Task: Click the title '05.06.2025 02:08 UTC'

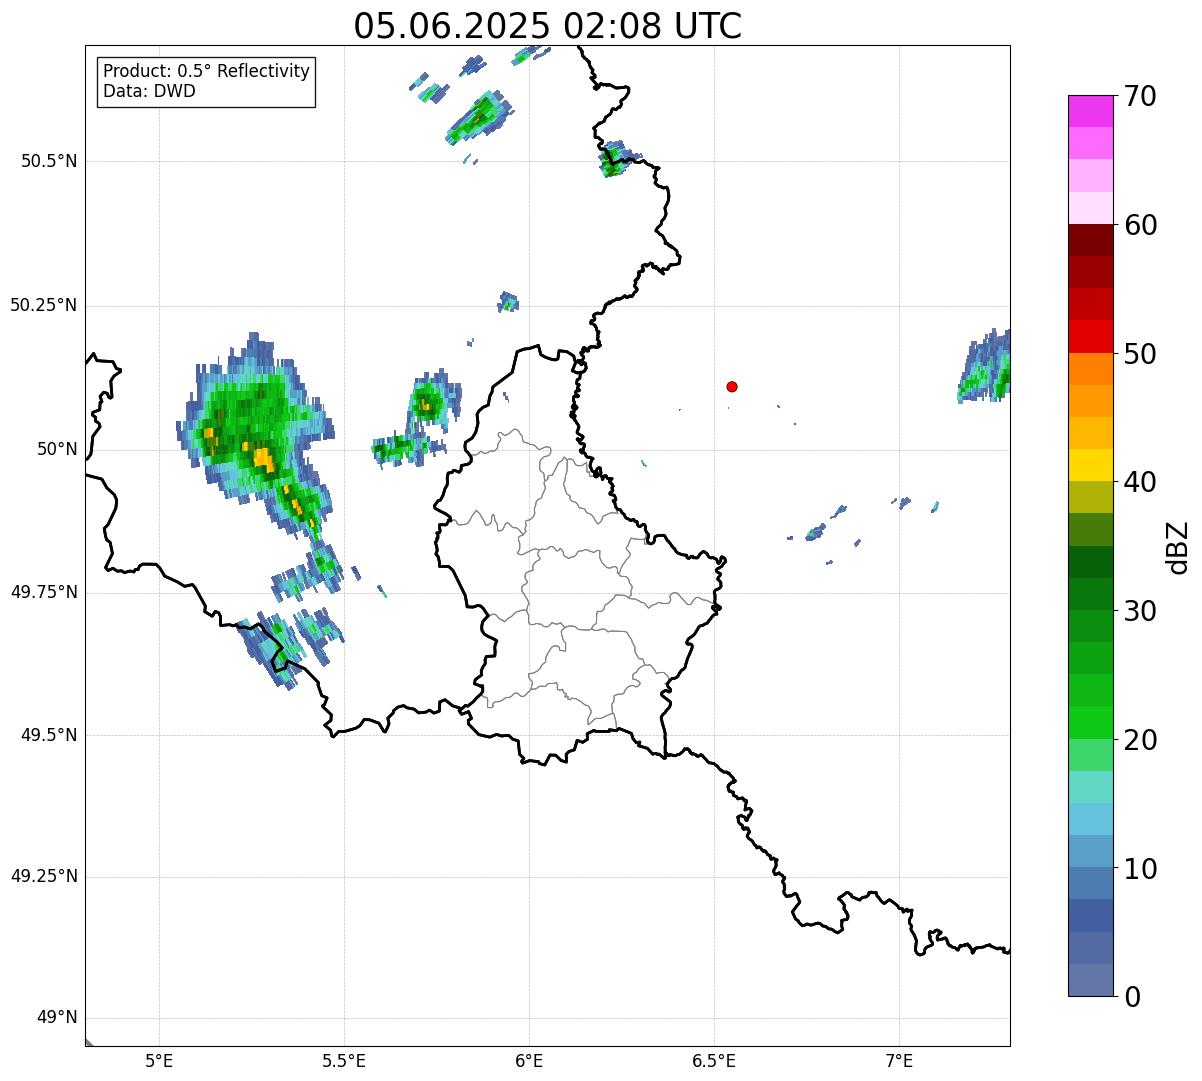Action: 548,26
